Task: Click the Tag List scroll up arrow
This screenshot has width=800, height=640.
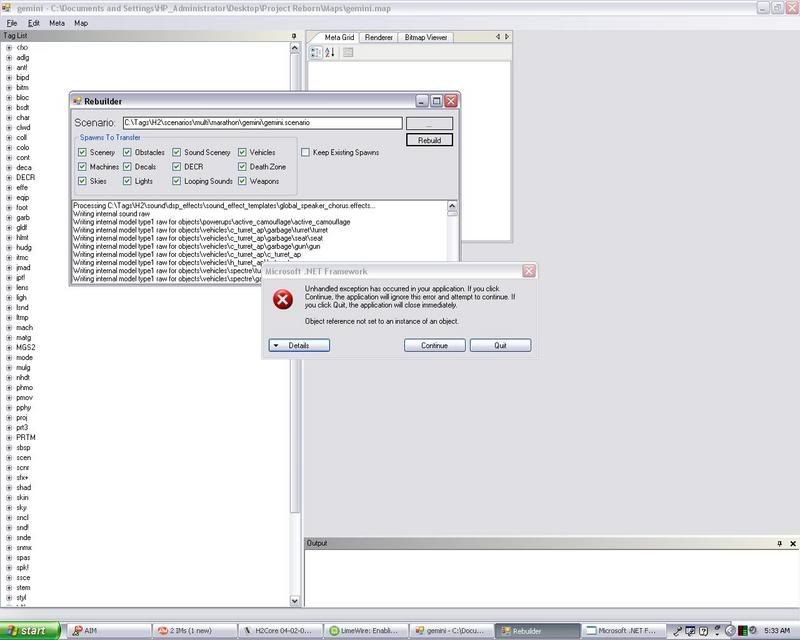Action: point(294,48)
